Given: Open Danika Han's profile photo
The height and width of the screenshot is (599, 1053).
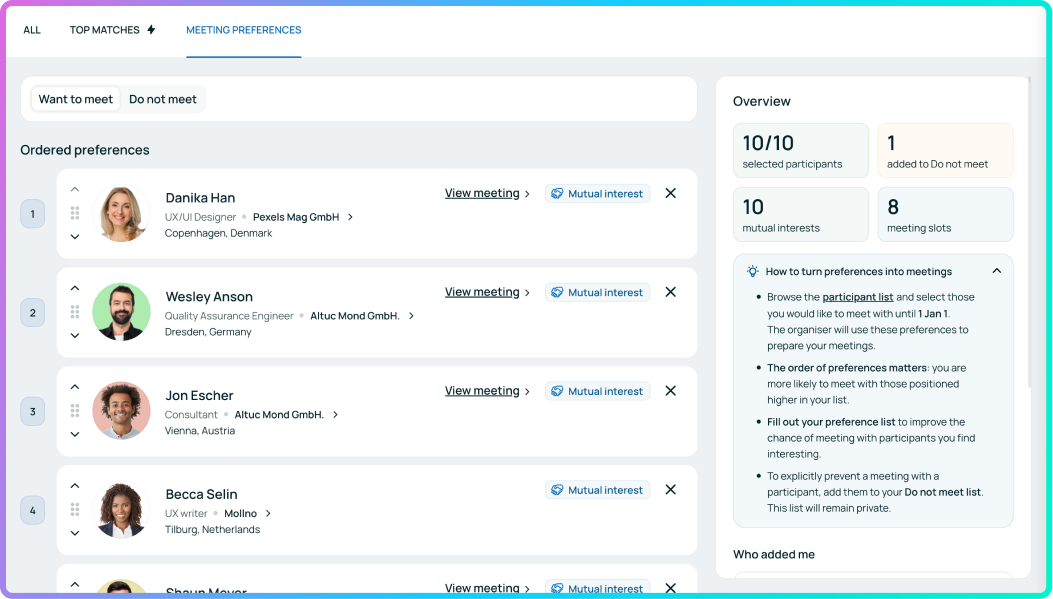Looking at the screenshot, I should (122, 214).
